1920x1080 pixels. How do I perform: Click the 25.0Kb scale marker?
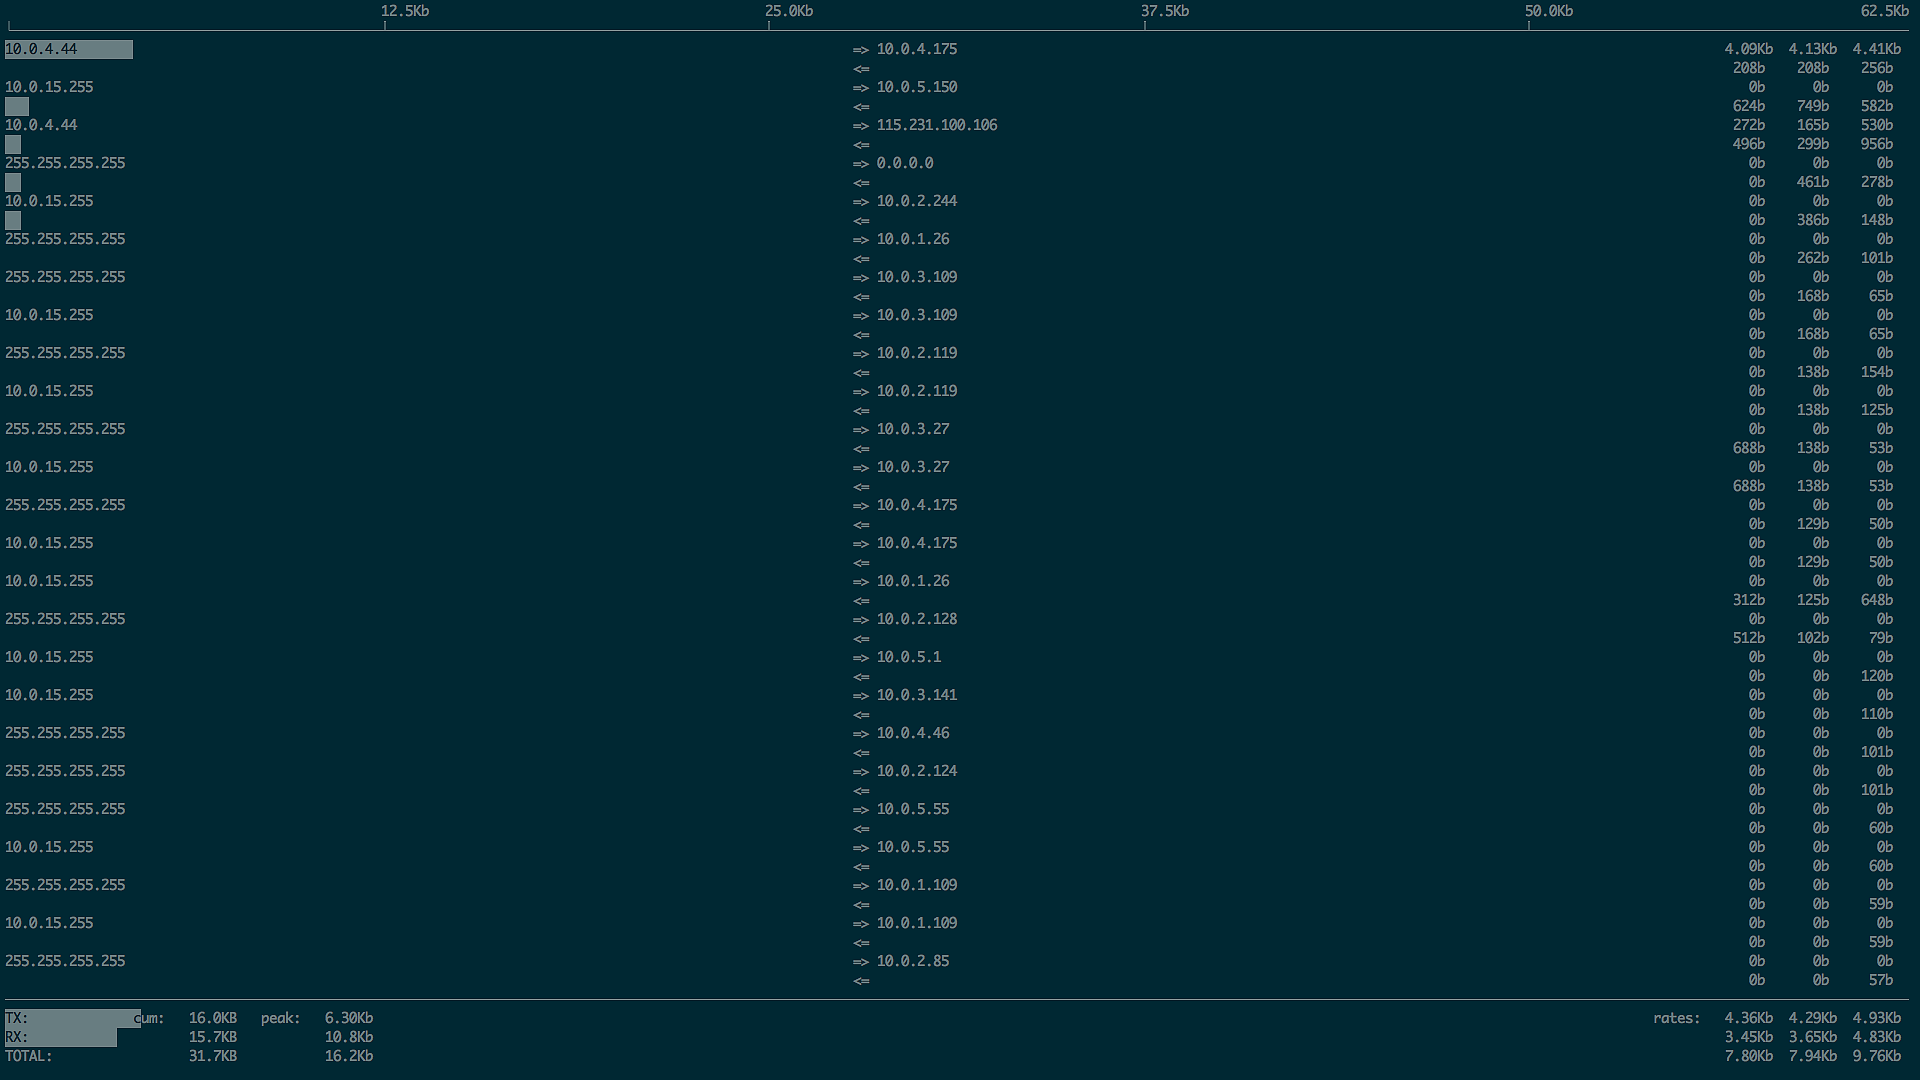(788, 11)
